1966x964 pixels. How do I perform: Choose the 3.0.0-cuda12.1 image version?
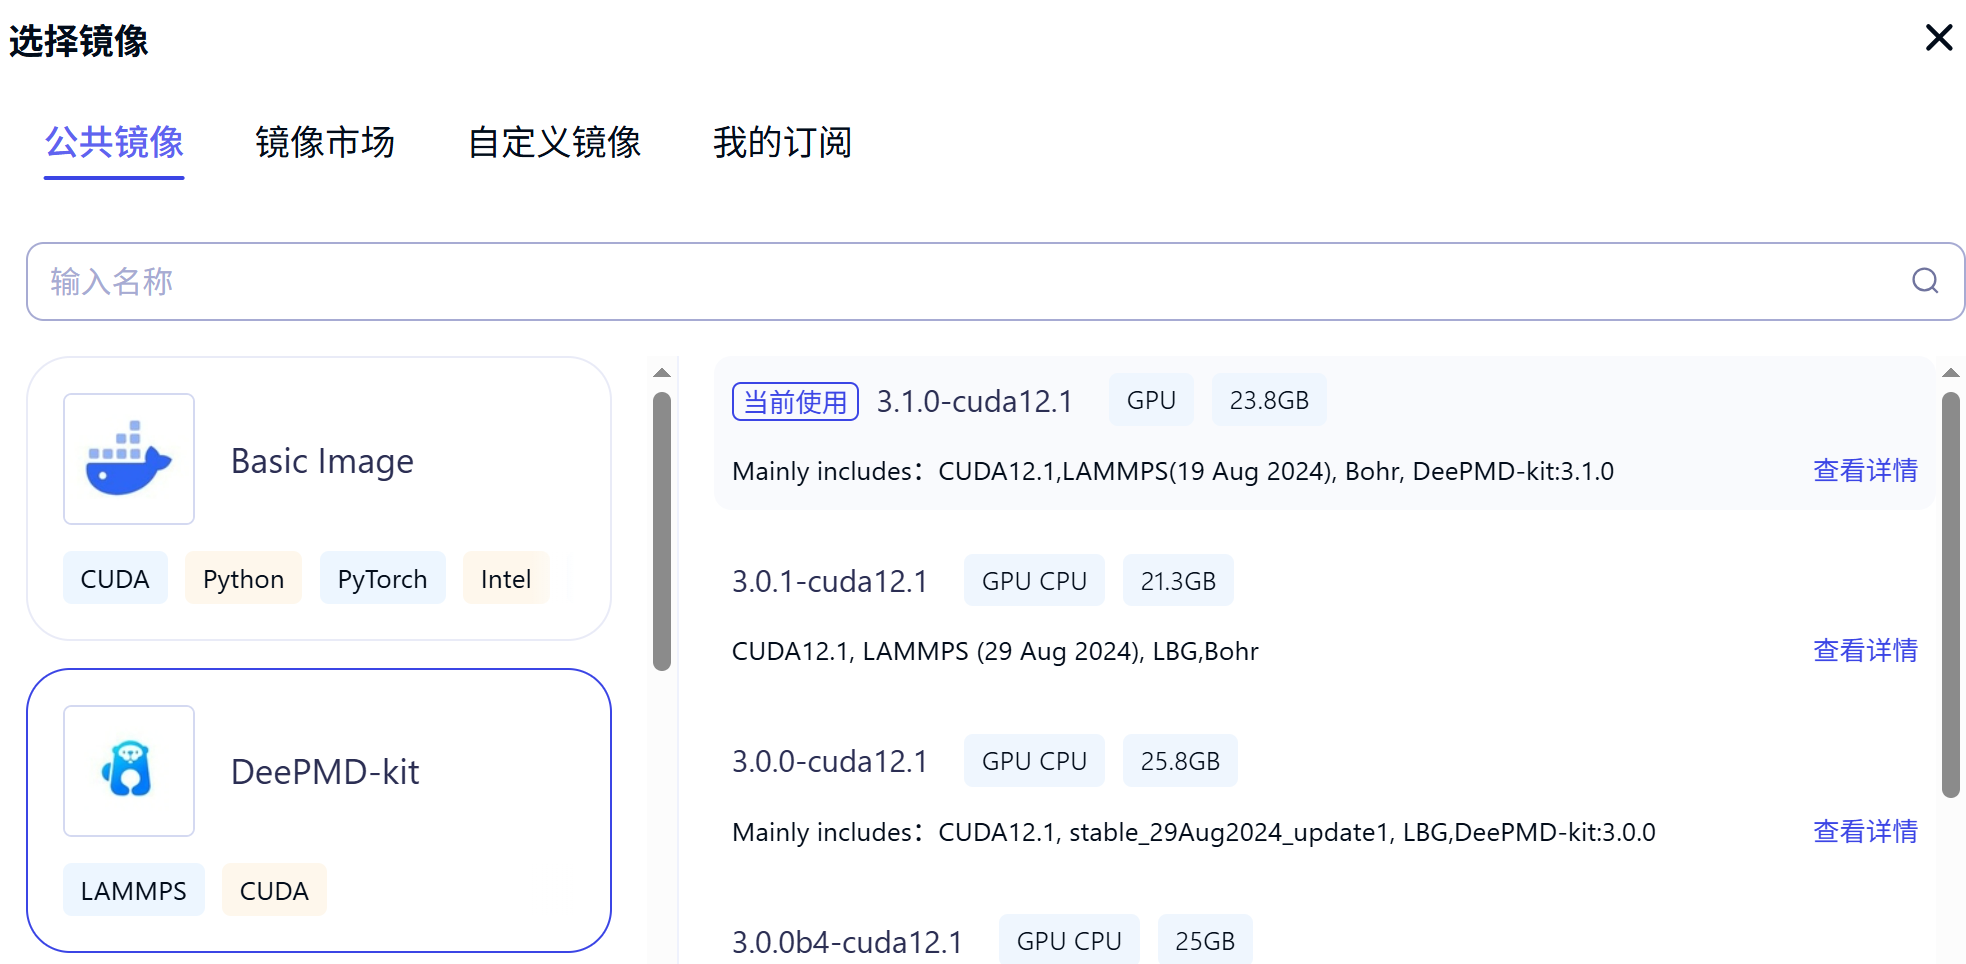click(830, 761)
